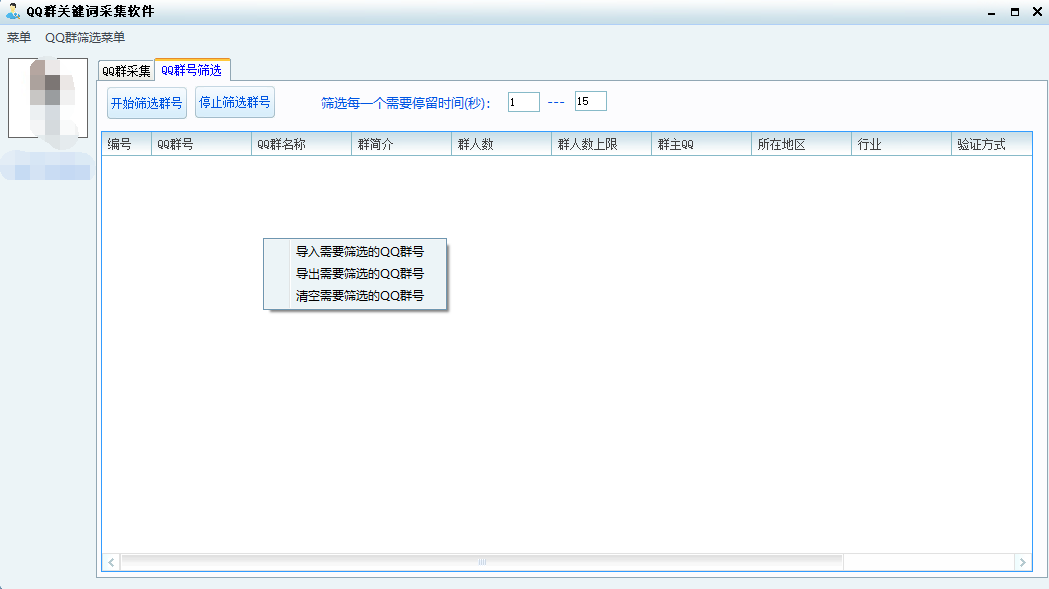Open the QQ群筛选菜单 menu
The height and width of the screenshot is (589, 1049).
[85, 37]
